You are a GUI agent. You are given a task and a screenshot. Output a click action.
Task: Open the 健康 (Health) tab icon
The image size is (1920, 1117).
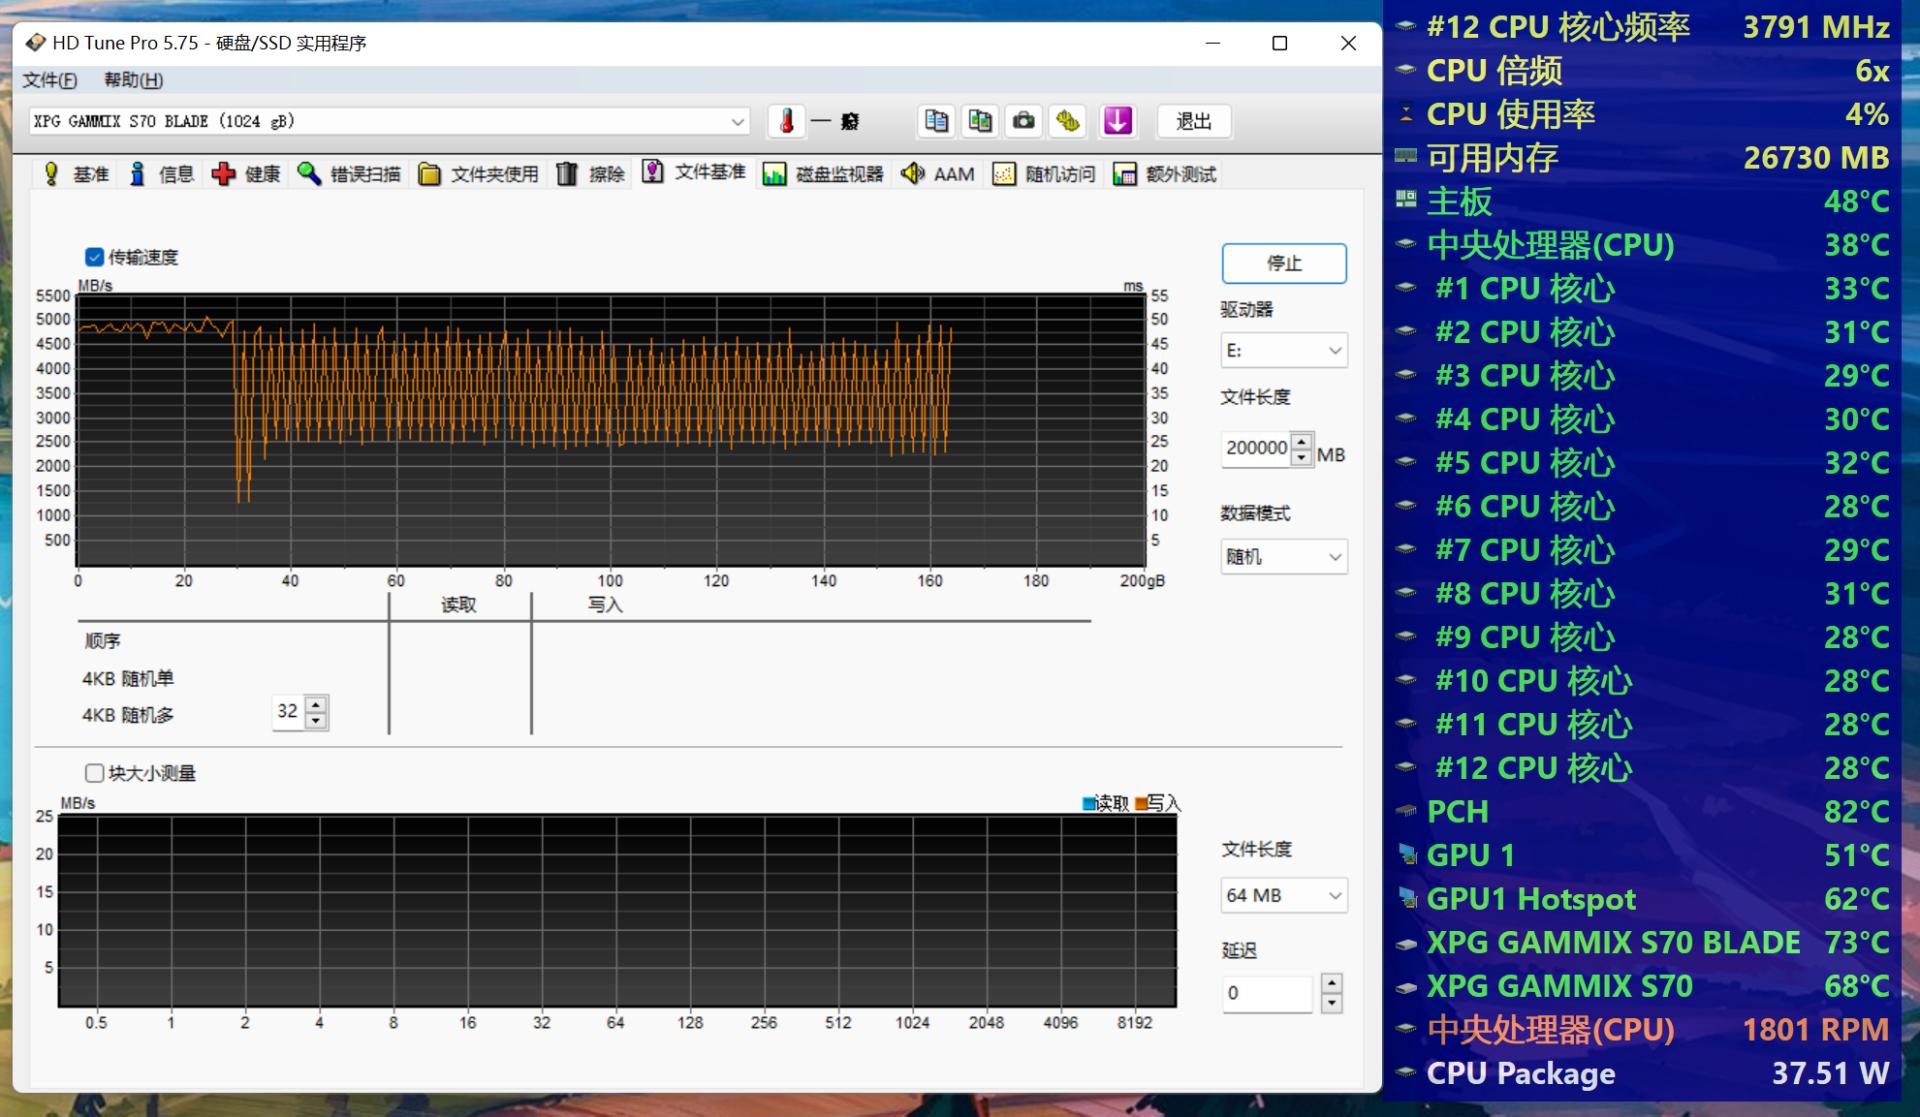(223, 172)
